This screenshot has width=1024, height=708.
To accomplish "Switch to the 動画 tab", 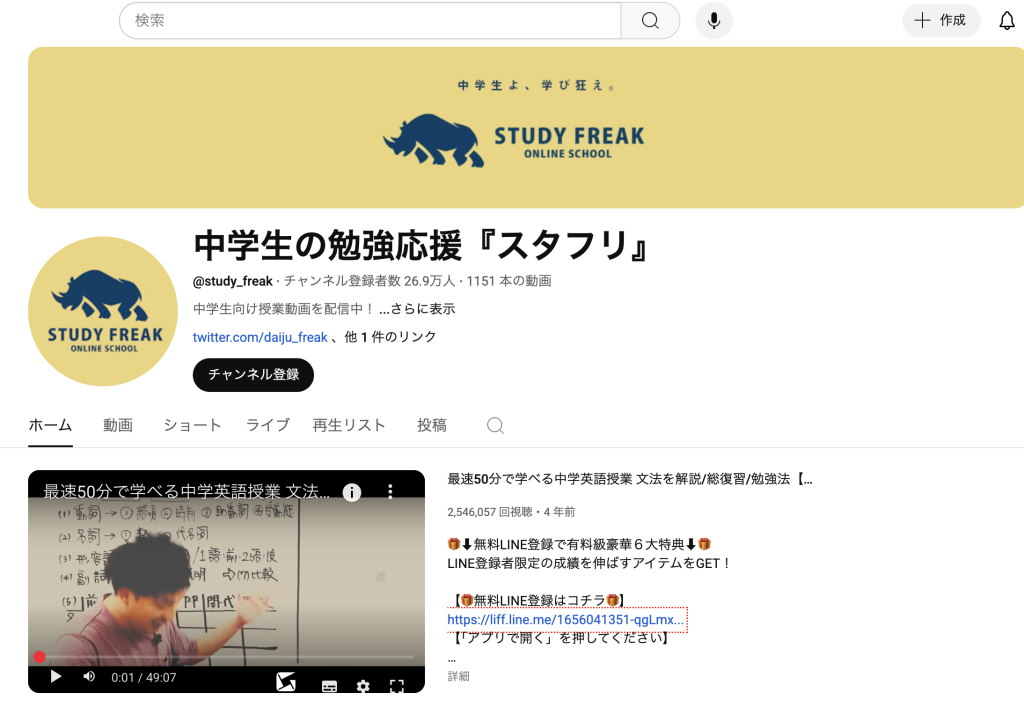I will (118, 425).
